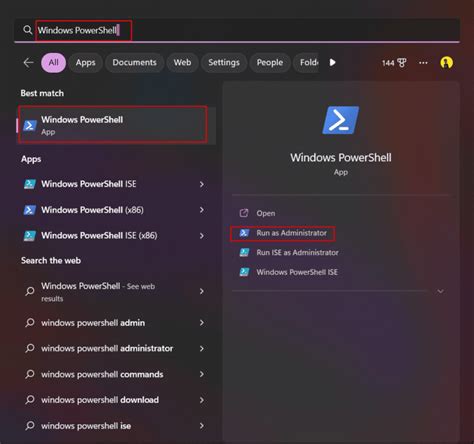Expand 'windows powershell commands' chevron

(202, 374)
